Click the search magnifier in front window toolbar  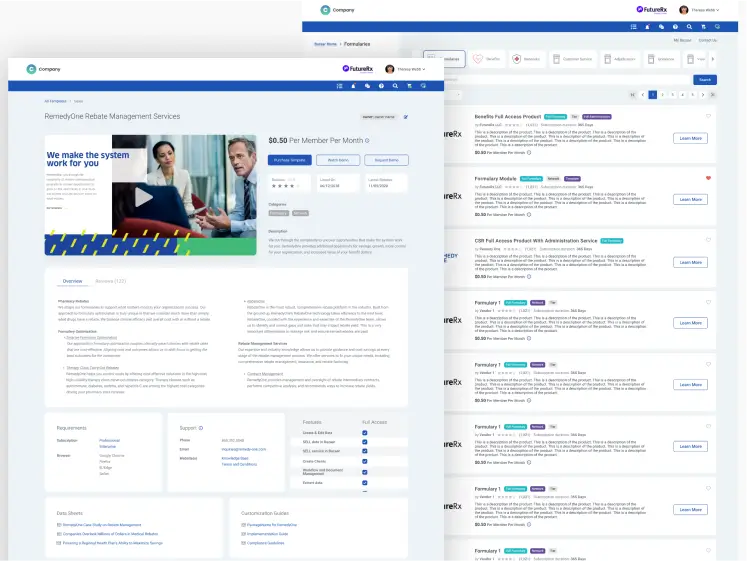(395, 86)
